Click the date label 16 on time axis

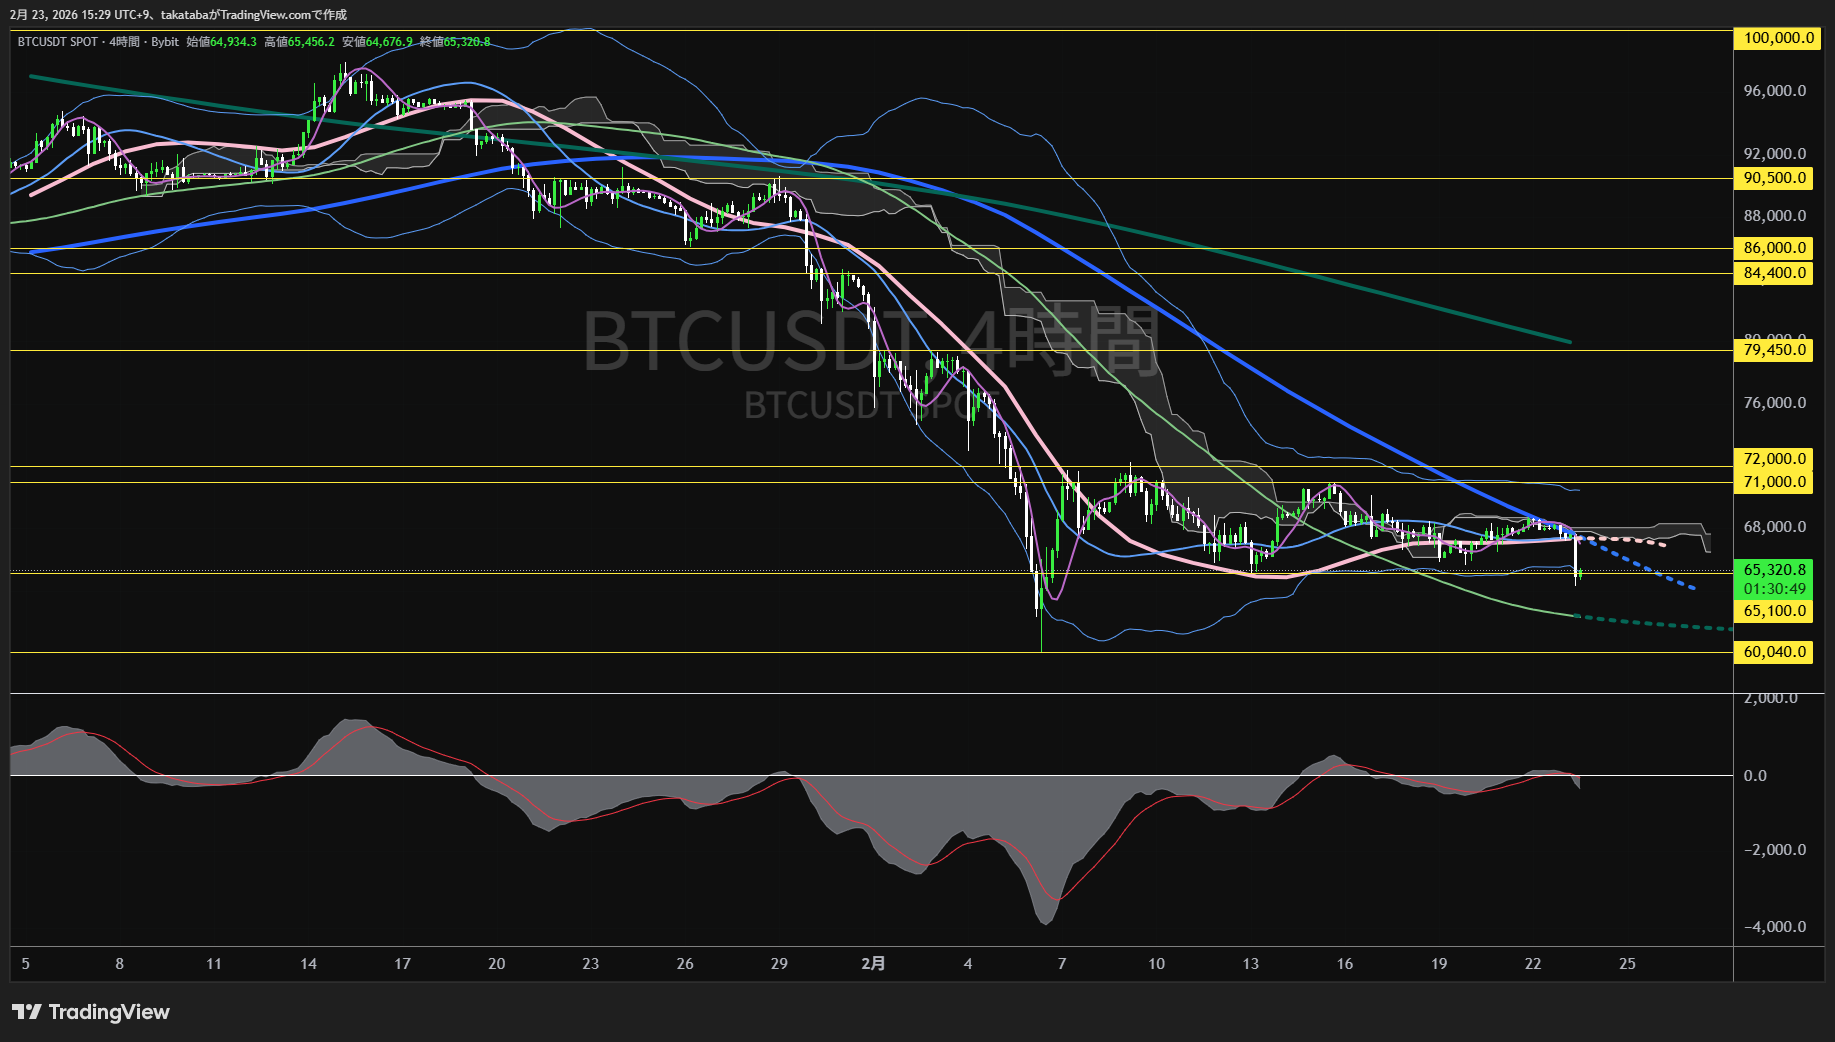(1345, 964)
